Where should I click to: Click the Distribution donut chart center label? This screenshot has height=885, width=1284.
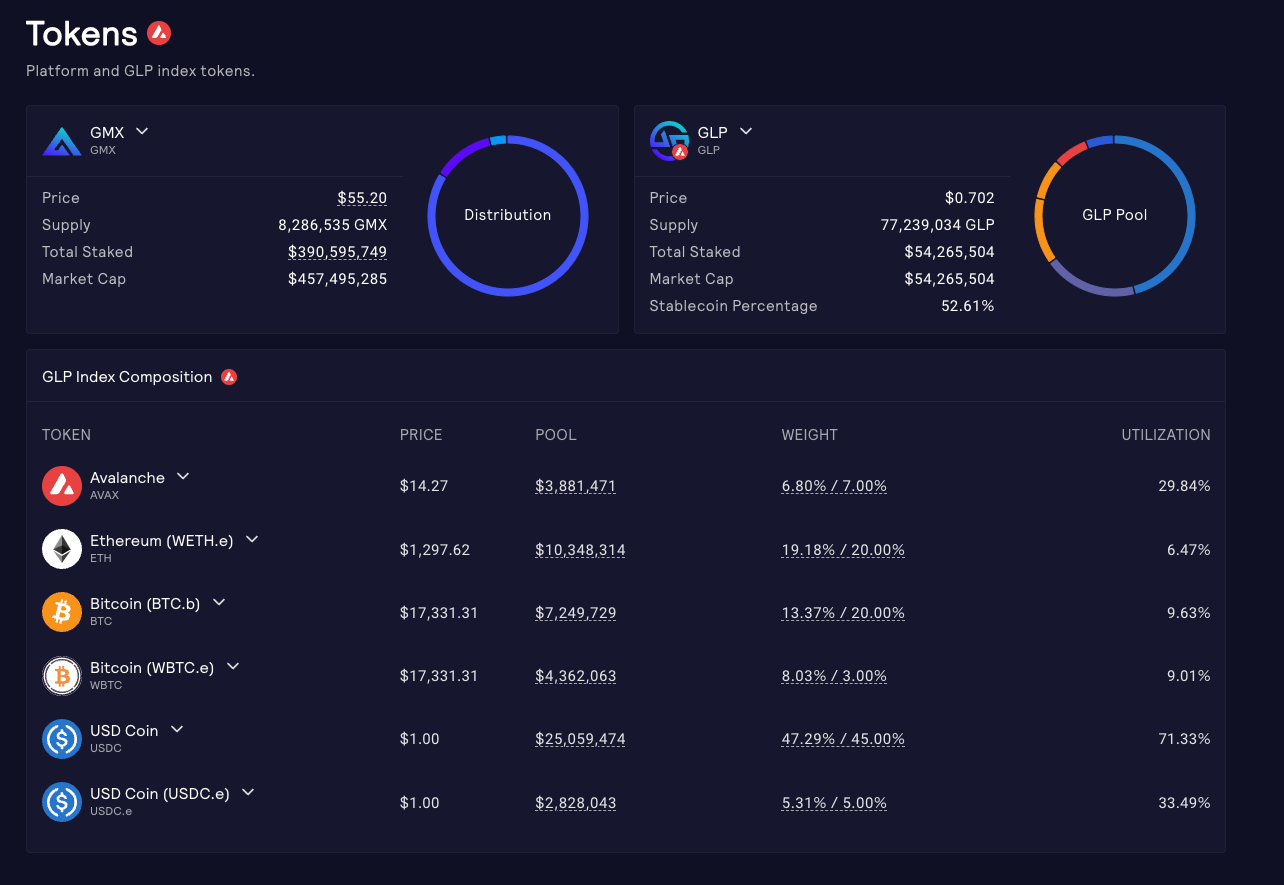point(507,215)
